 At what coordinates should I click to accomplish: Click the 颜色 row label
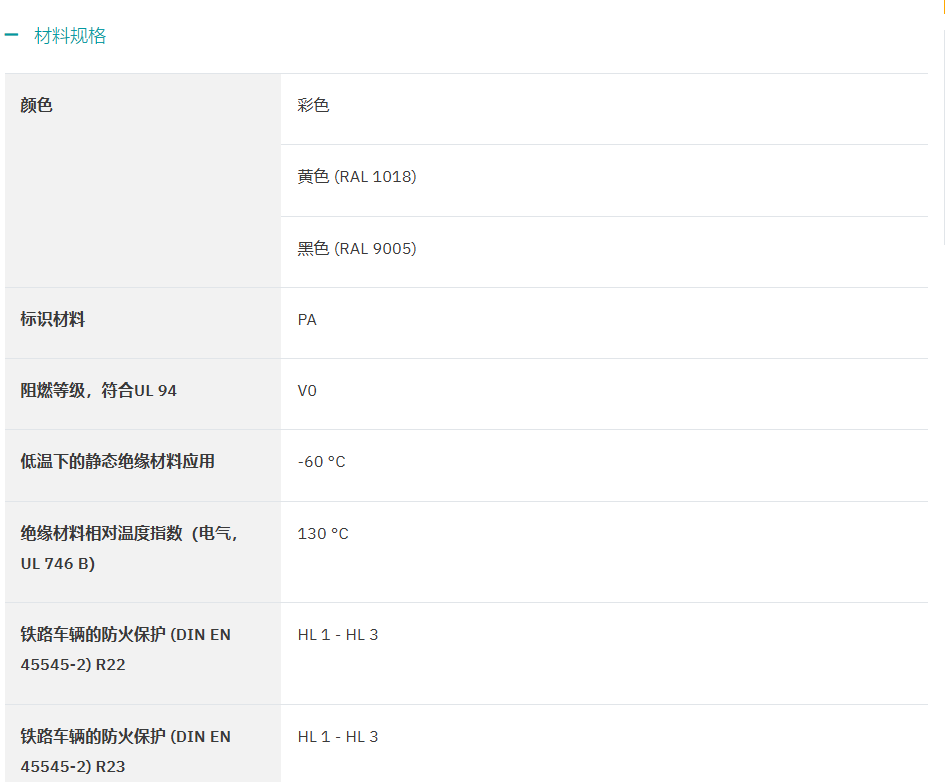(37, 105)
